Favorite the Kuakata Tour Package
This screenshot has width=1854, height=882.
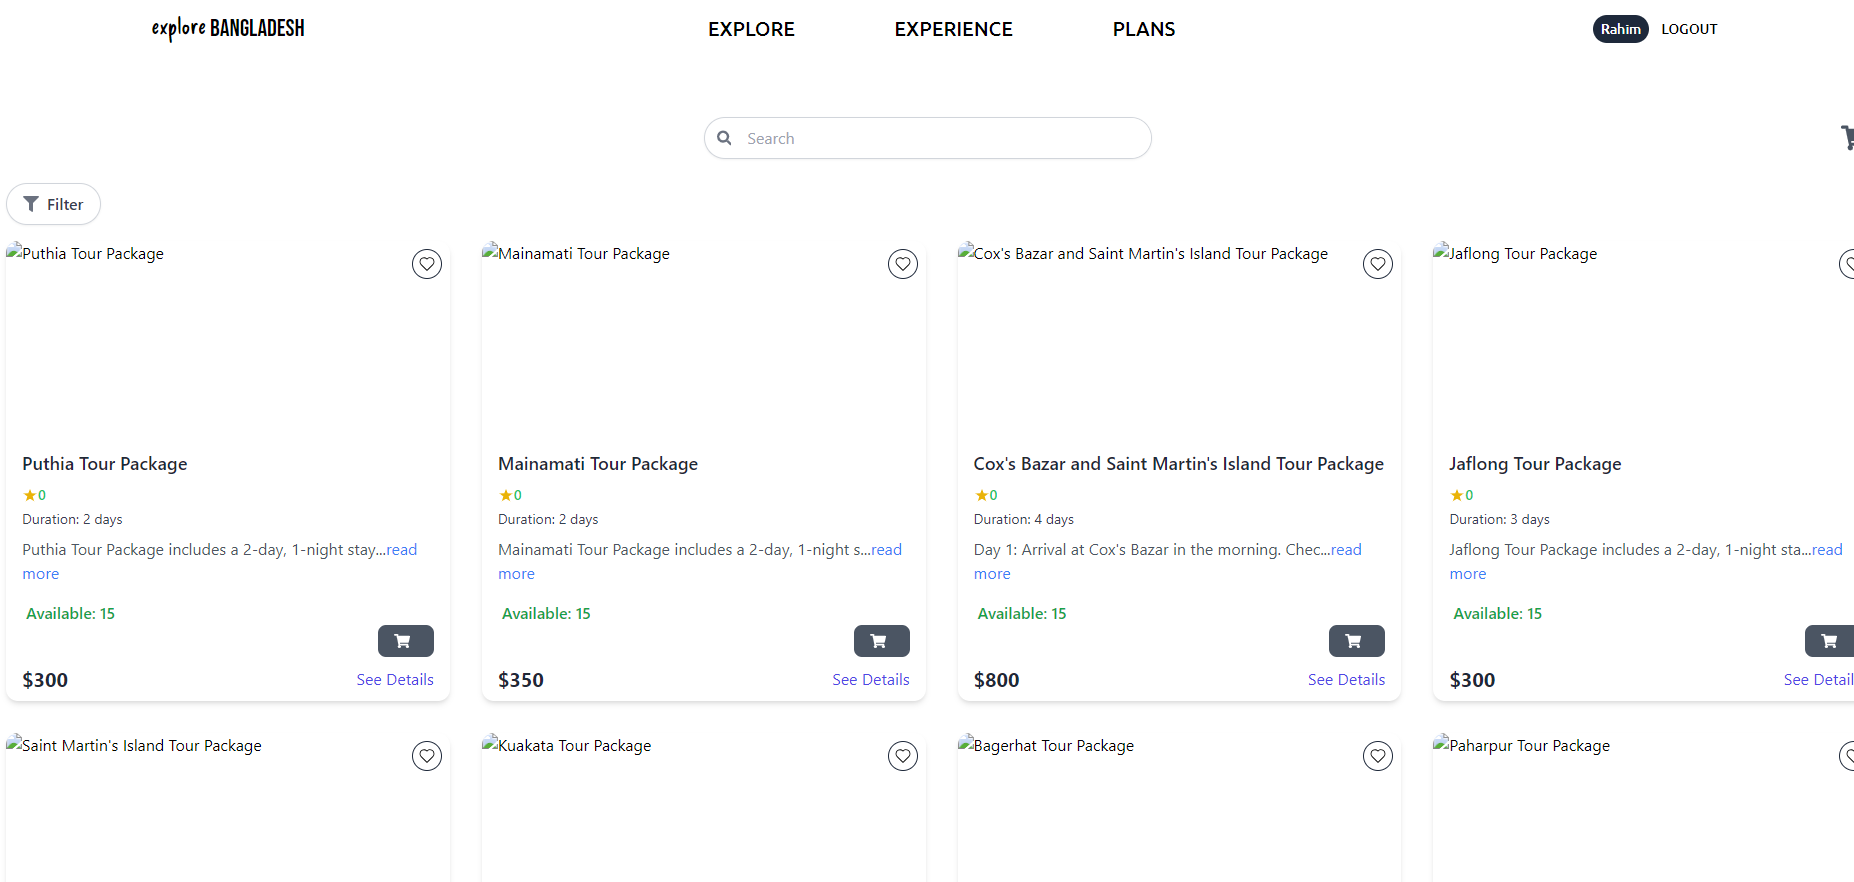tap(902, 755)
